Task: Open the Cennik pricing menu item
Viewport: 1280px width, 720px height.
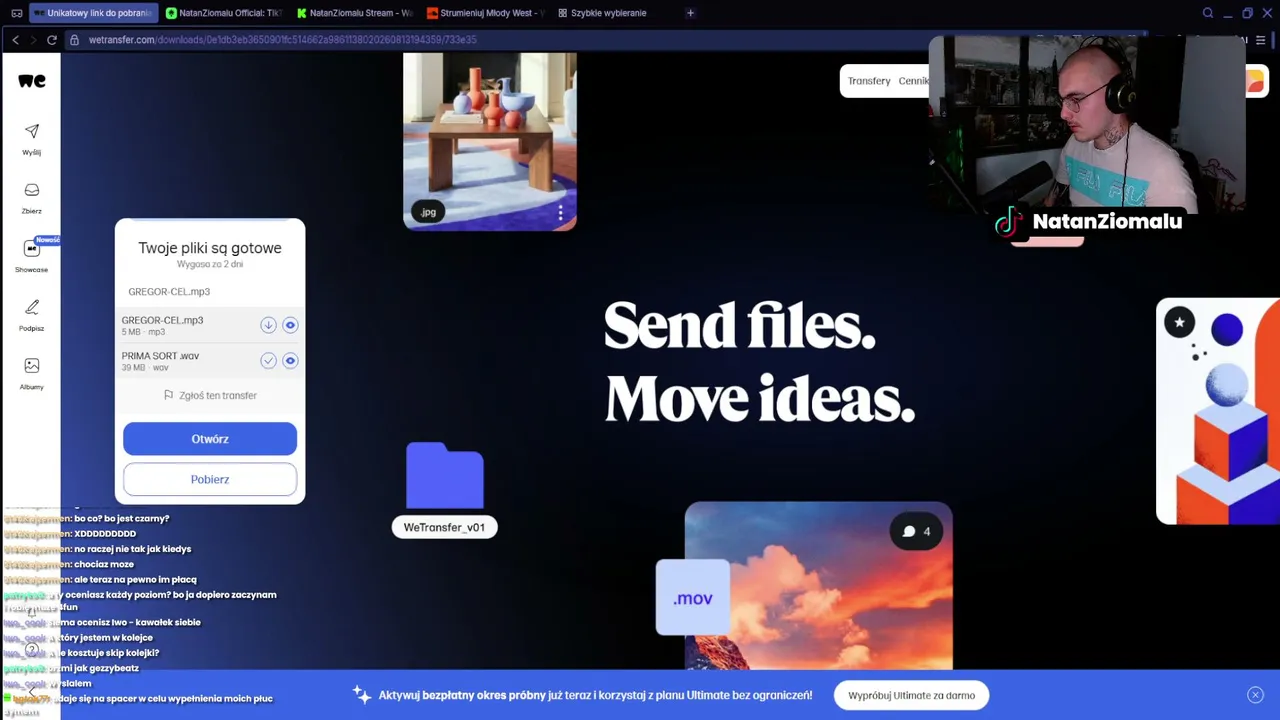Action: [913, 81]
